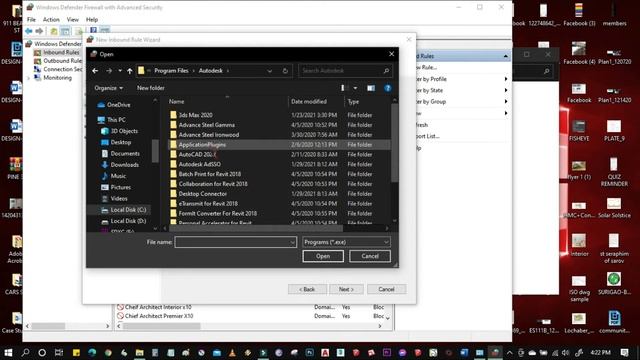This screenshot has height=360, width=640.
Task: Cancel the Open dialog
Action: tap(370, 256)
